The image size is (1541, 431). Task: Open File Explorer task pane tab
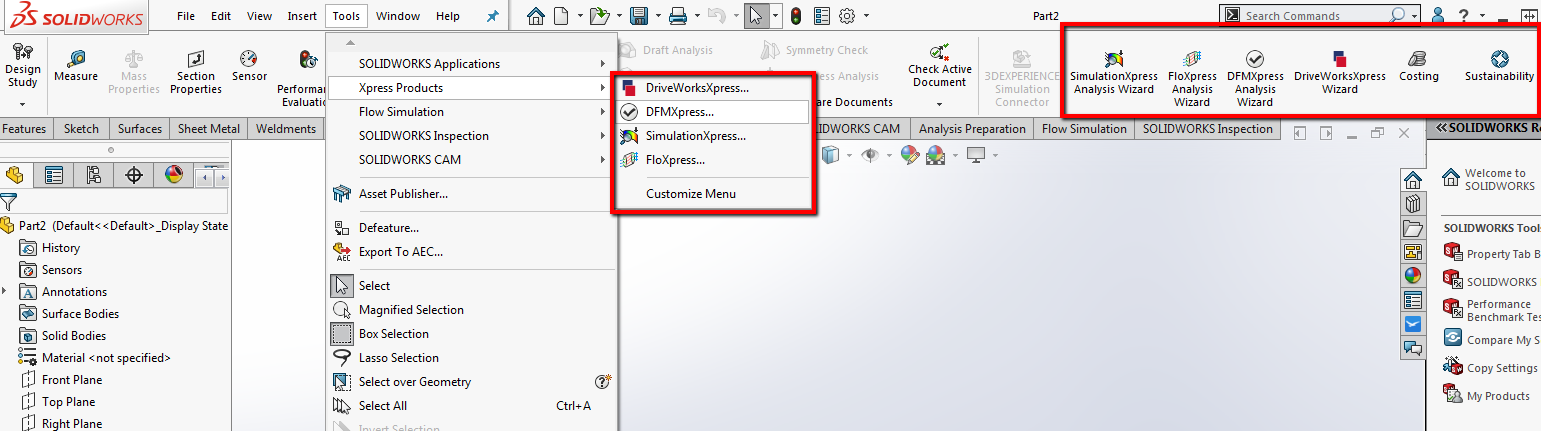1413,228
